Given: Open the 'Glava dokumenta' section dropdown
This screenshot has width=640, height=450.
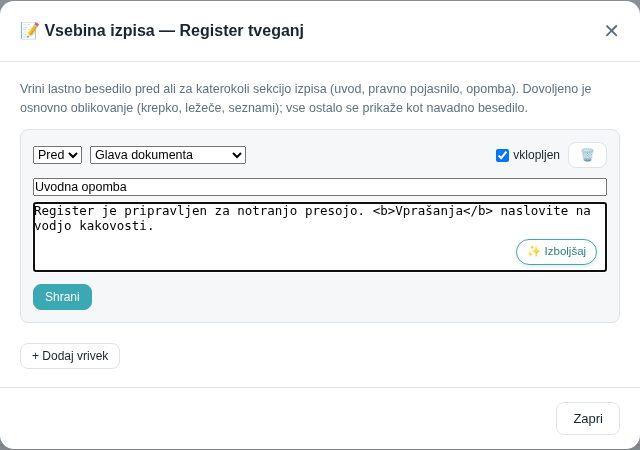Looking at the screenshot, I should click(168, 155).
